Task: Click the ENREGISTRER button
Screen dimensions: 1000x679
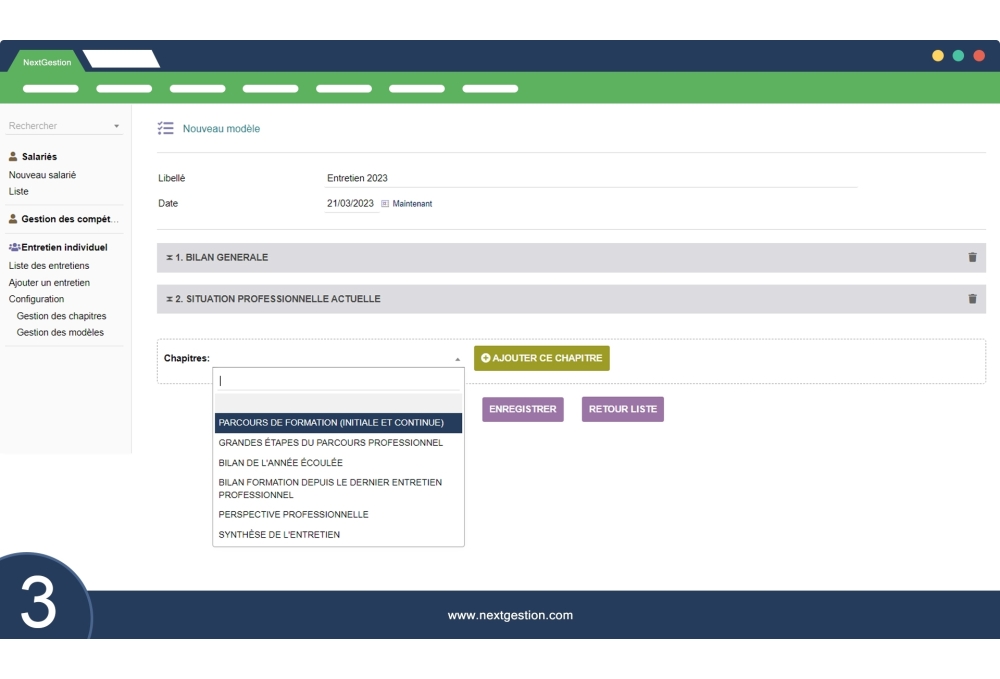Action: [x=523, y=409]
